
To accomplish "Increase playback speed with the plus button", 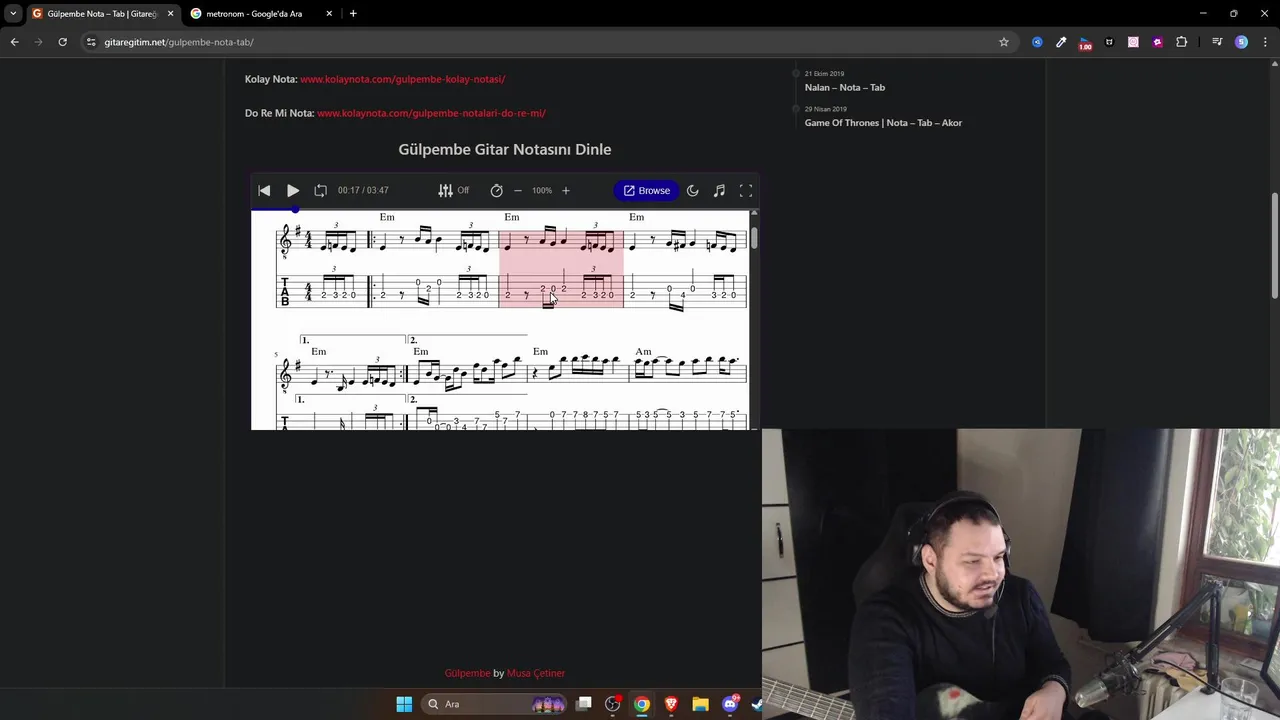I will (x=565, y=190).
